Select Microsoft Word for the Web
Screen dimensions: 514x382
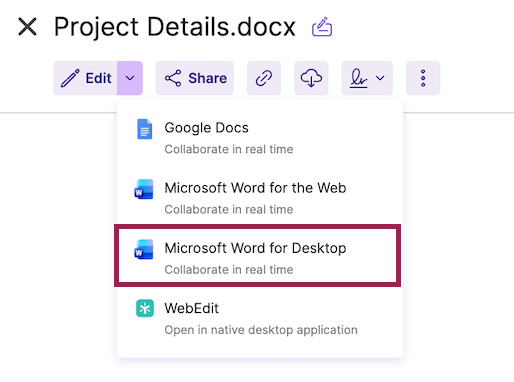click(x=260, y=198)
